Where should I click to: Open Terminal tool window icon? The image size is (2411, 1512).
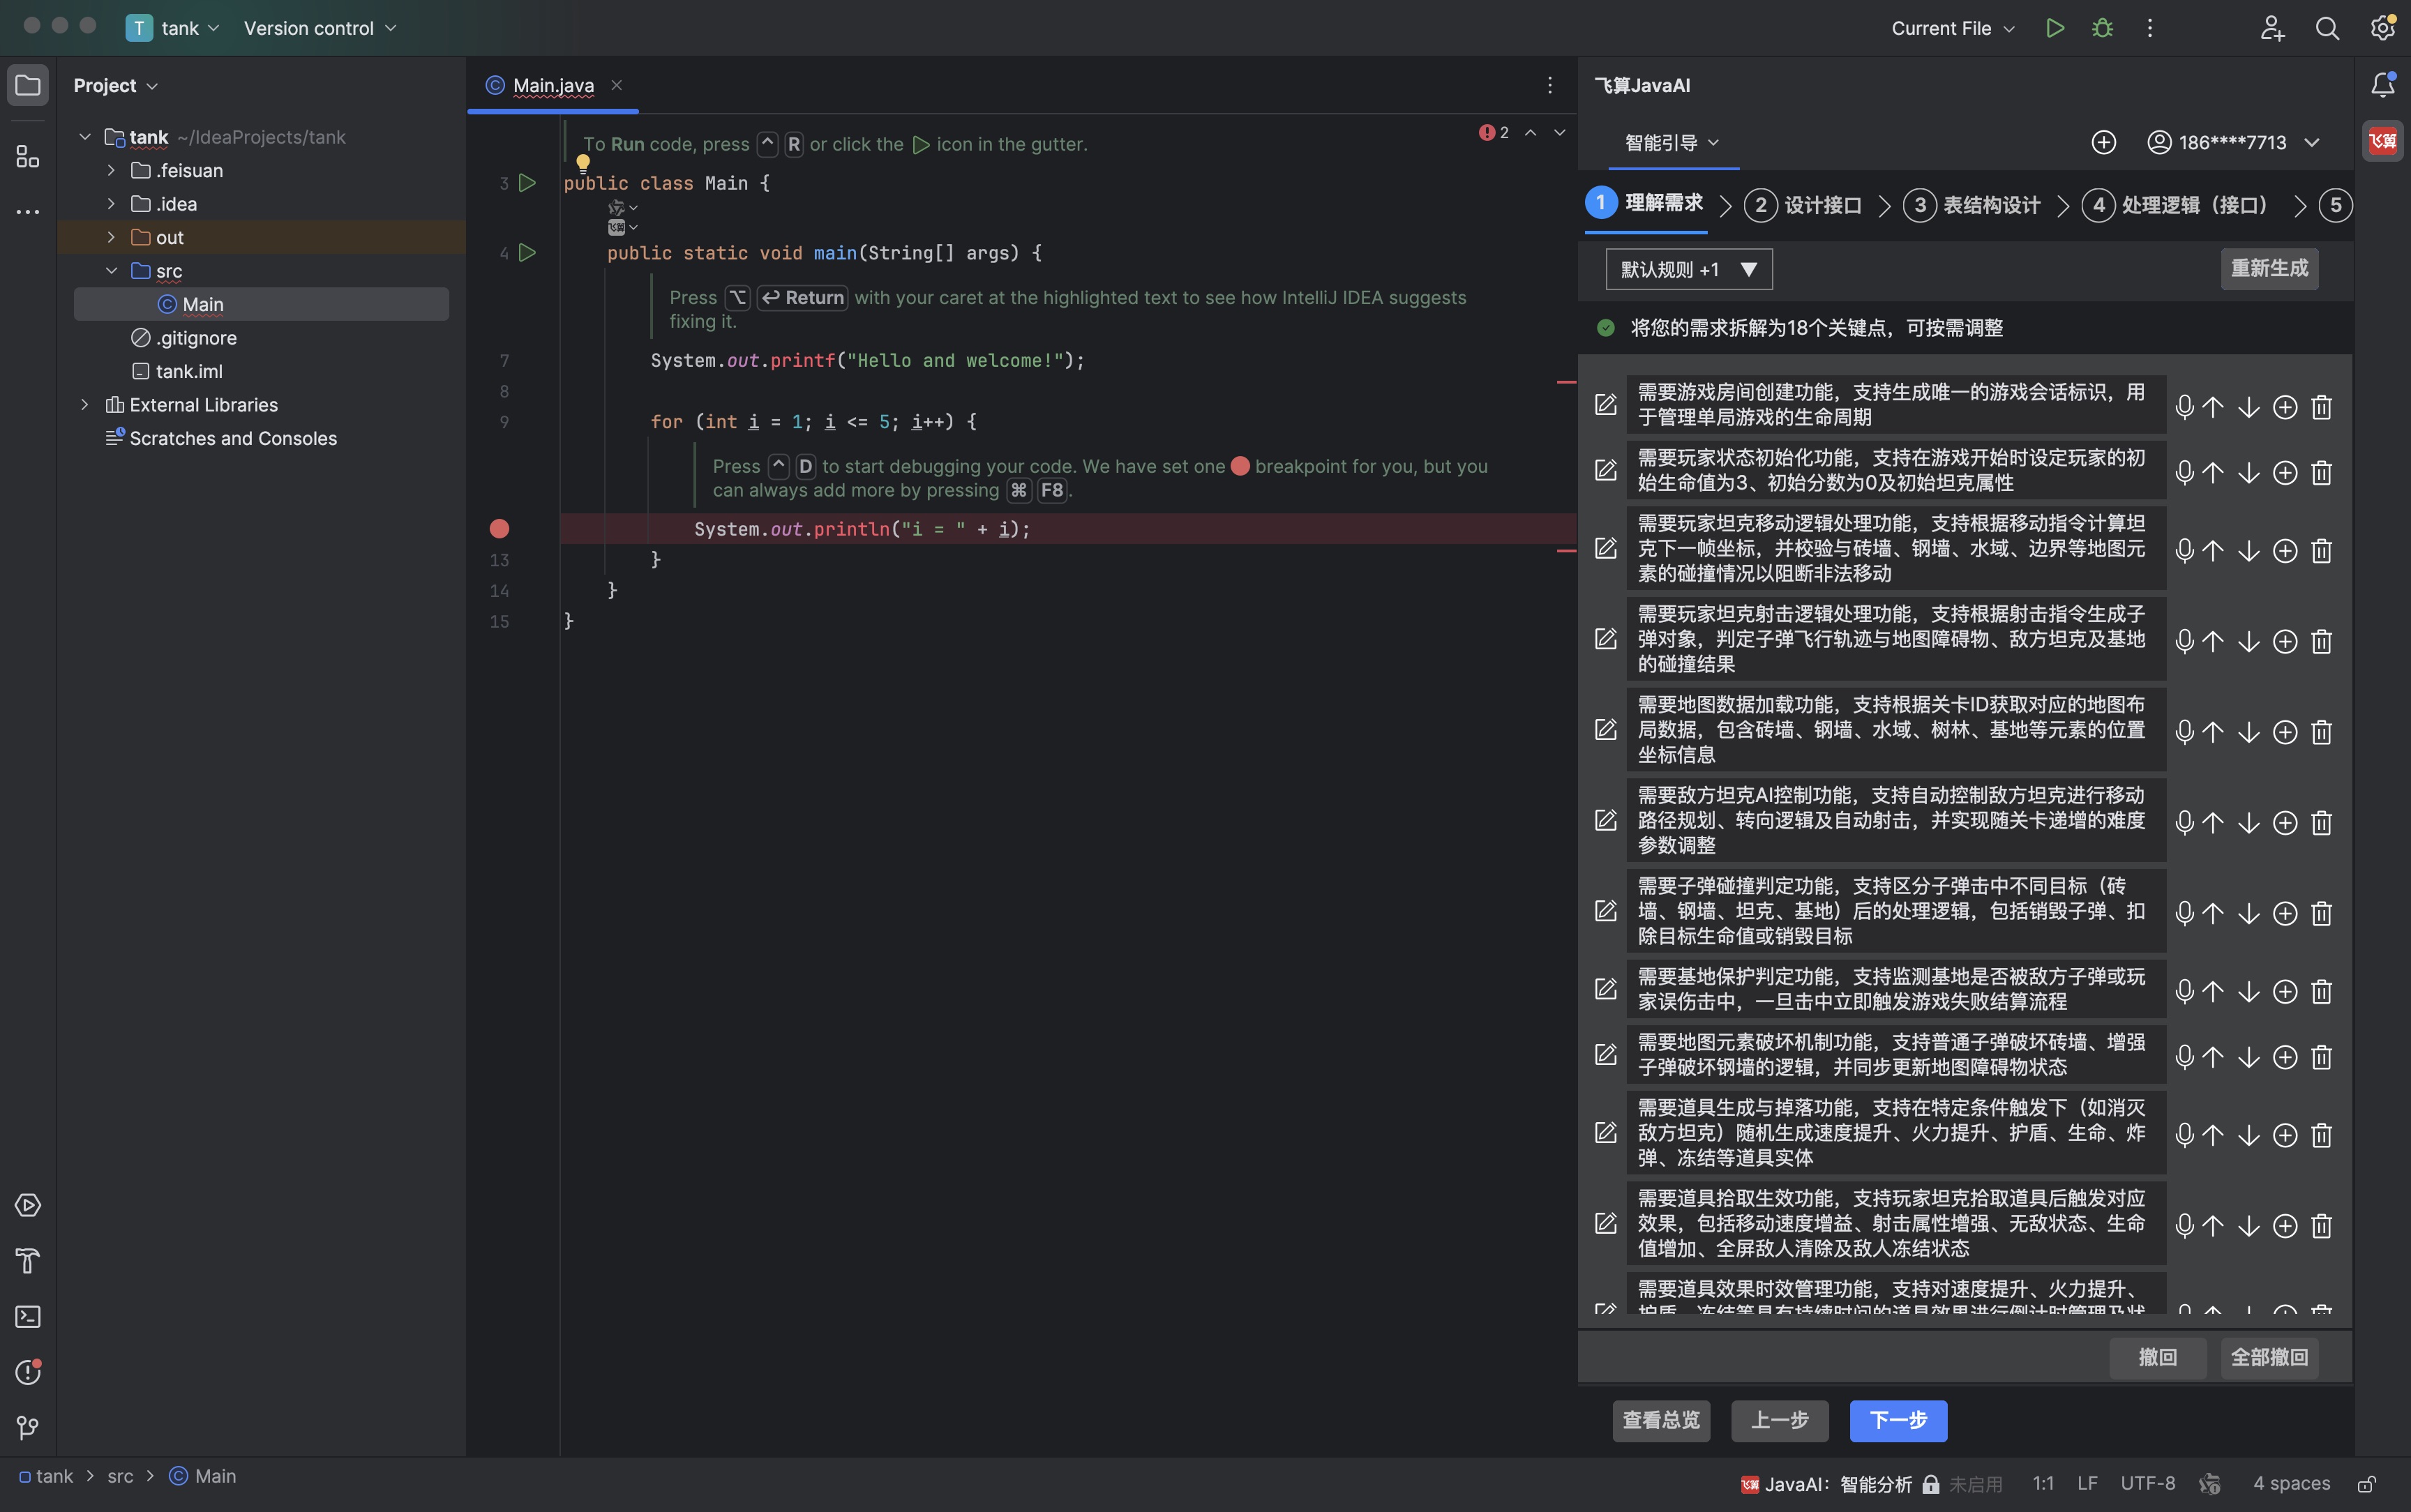(x=28, y=1316)
